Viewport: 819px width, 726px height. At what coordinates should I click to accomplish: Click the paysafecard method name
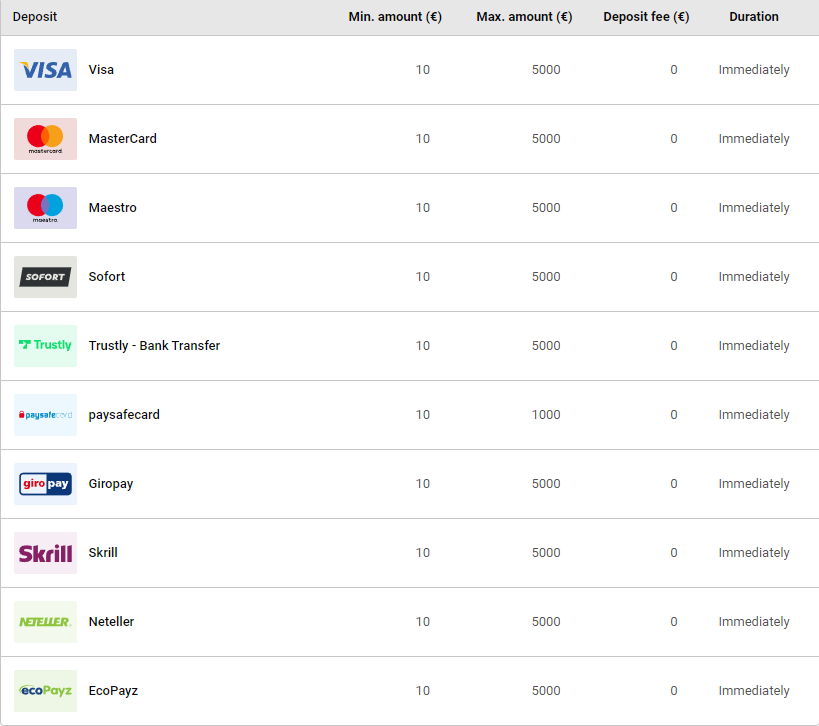[124, 415]
